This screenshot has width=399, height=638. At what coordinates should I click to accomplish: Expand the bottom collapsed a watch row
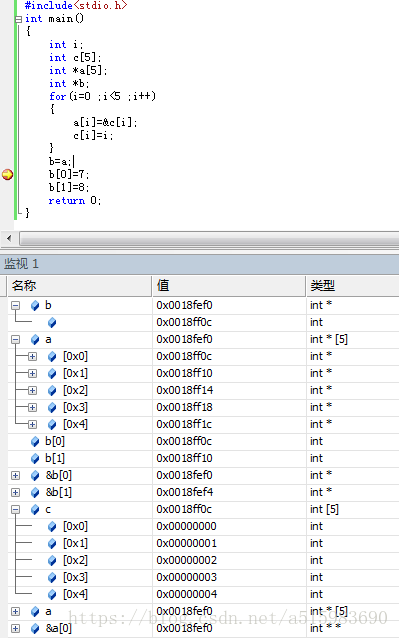coord(15,611)
